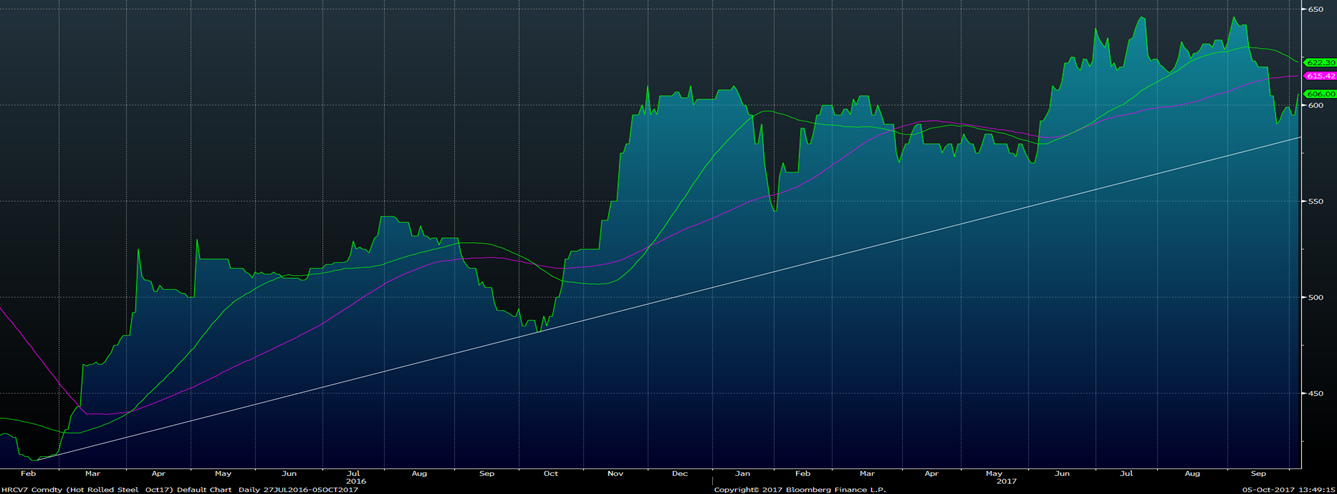Click the green 622.30 price tag
The height and width of the screenshot is (494, 1337).
coord(1320,62)
